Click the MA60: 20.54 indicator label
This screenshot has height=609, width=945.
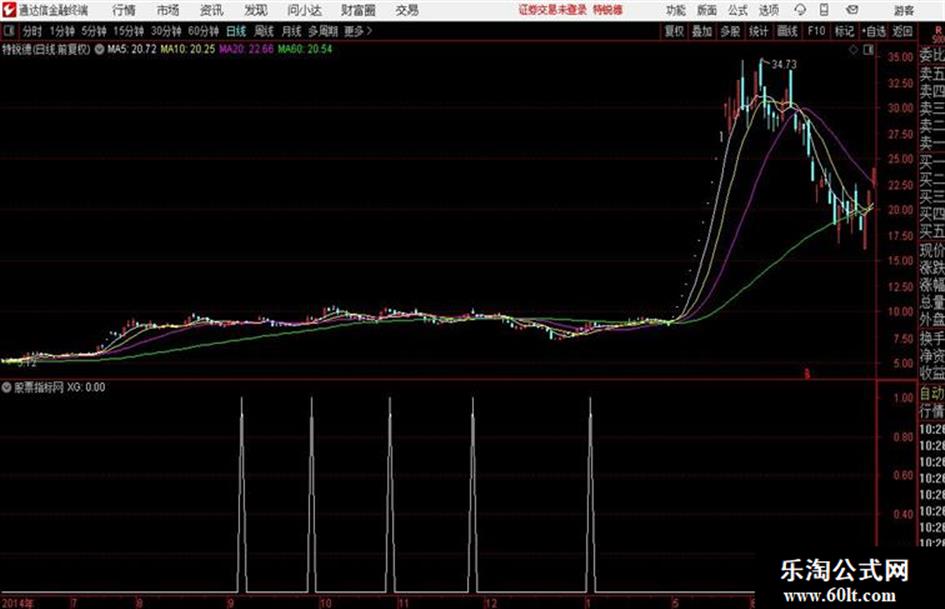305,49
